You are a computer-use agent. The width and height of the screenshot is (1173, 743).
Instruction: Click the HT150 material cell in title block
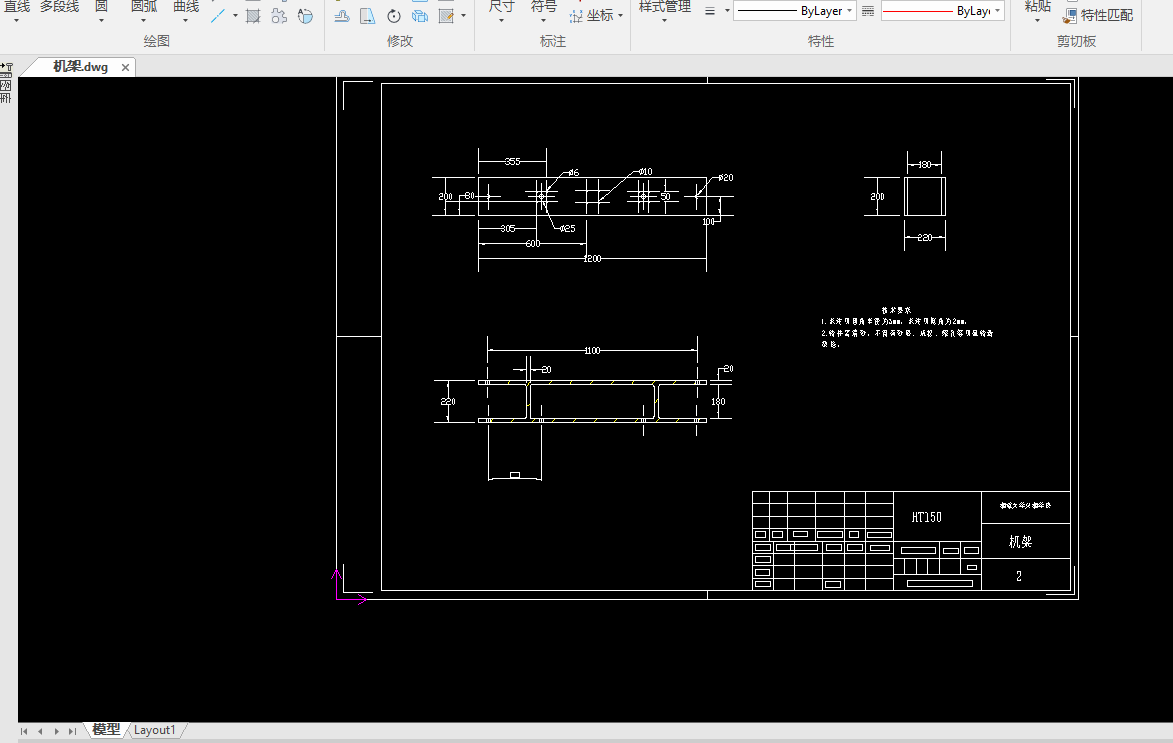(x=926, y=517)
